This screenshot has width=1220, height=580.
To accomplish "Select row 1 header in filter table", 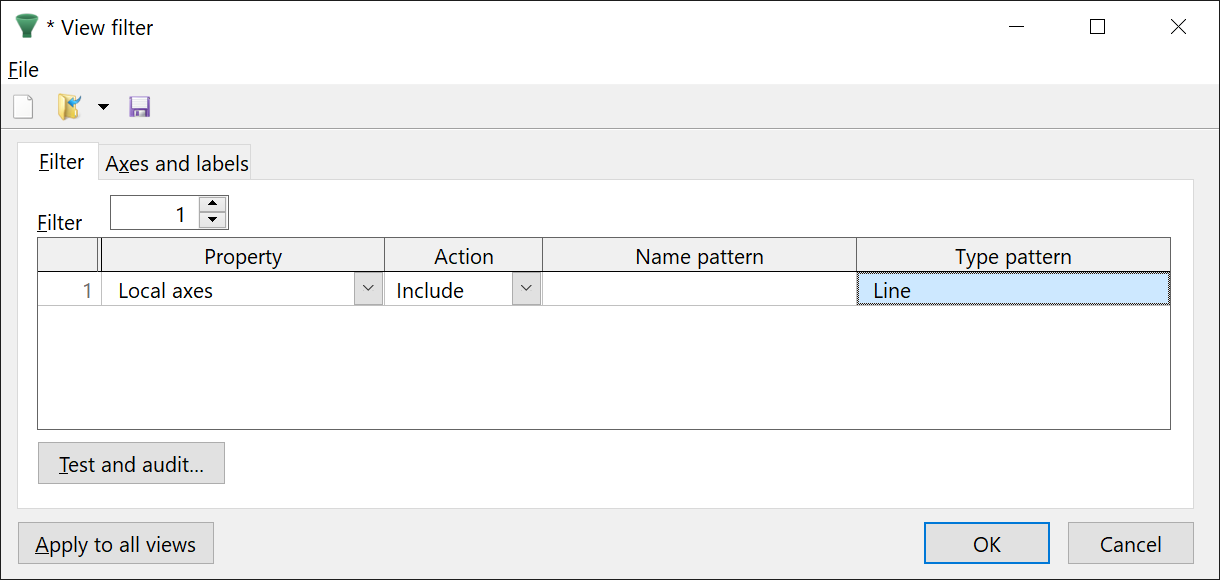I will point(68,290).
